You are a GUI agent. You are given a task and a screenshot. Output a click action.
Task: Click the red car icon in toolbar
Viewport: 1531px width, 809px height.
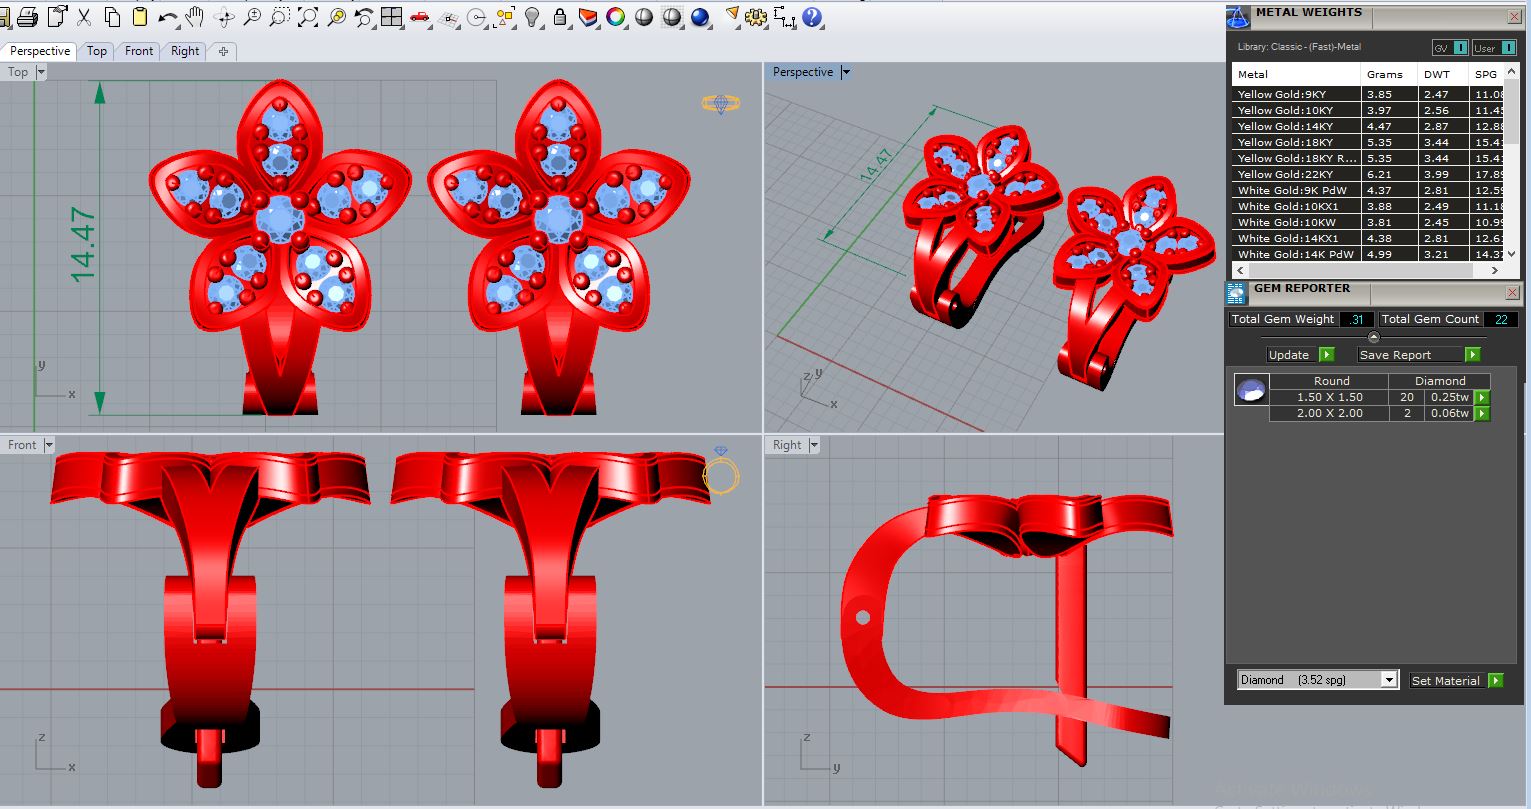(x=420, y=17)
